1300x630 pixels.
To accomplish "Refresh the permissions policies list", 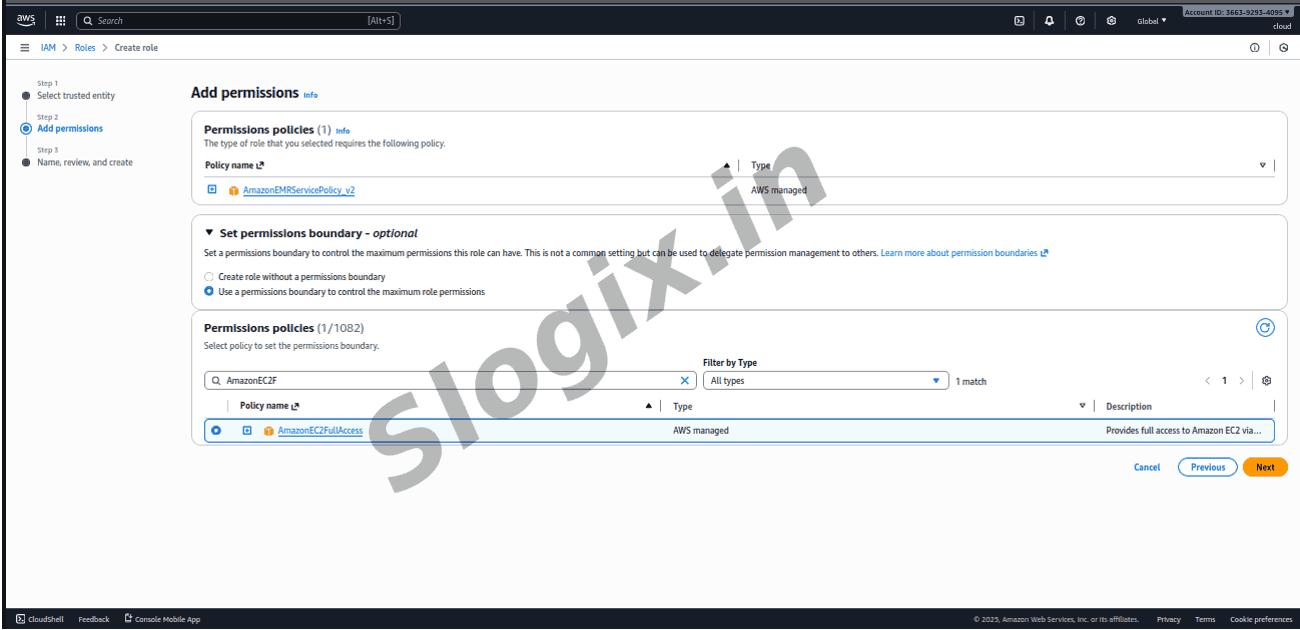I will tap(1265, 328).
